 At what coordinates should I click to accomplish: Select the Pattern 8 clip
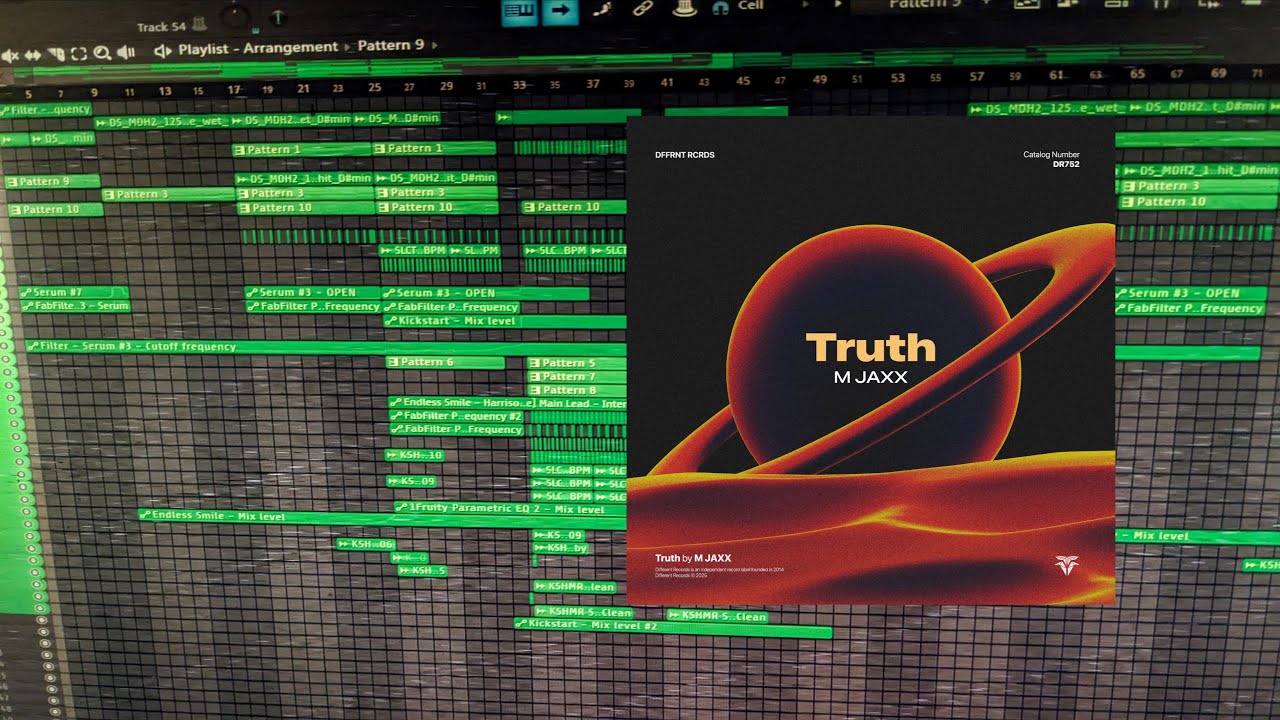coord(576,390)
